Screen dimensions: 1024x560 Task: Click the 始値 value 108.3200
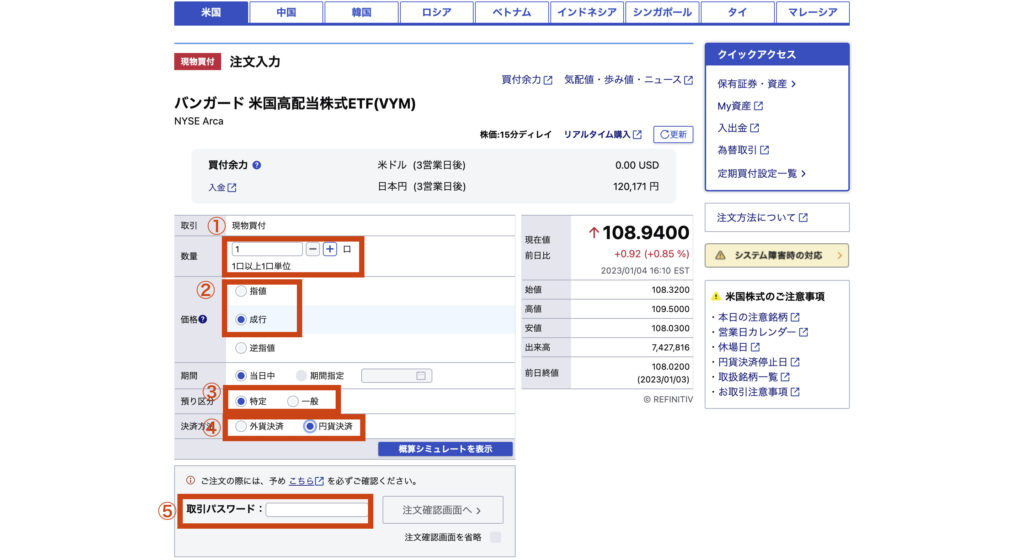[670, 290]
